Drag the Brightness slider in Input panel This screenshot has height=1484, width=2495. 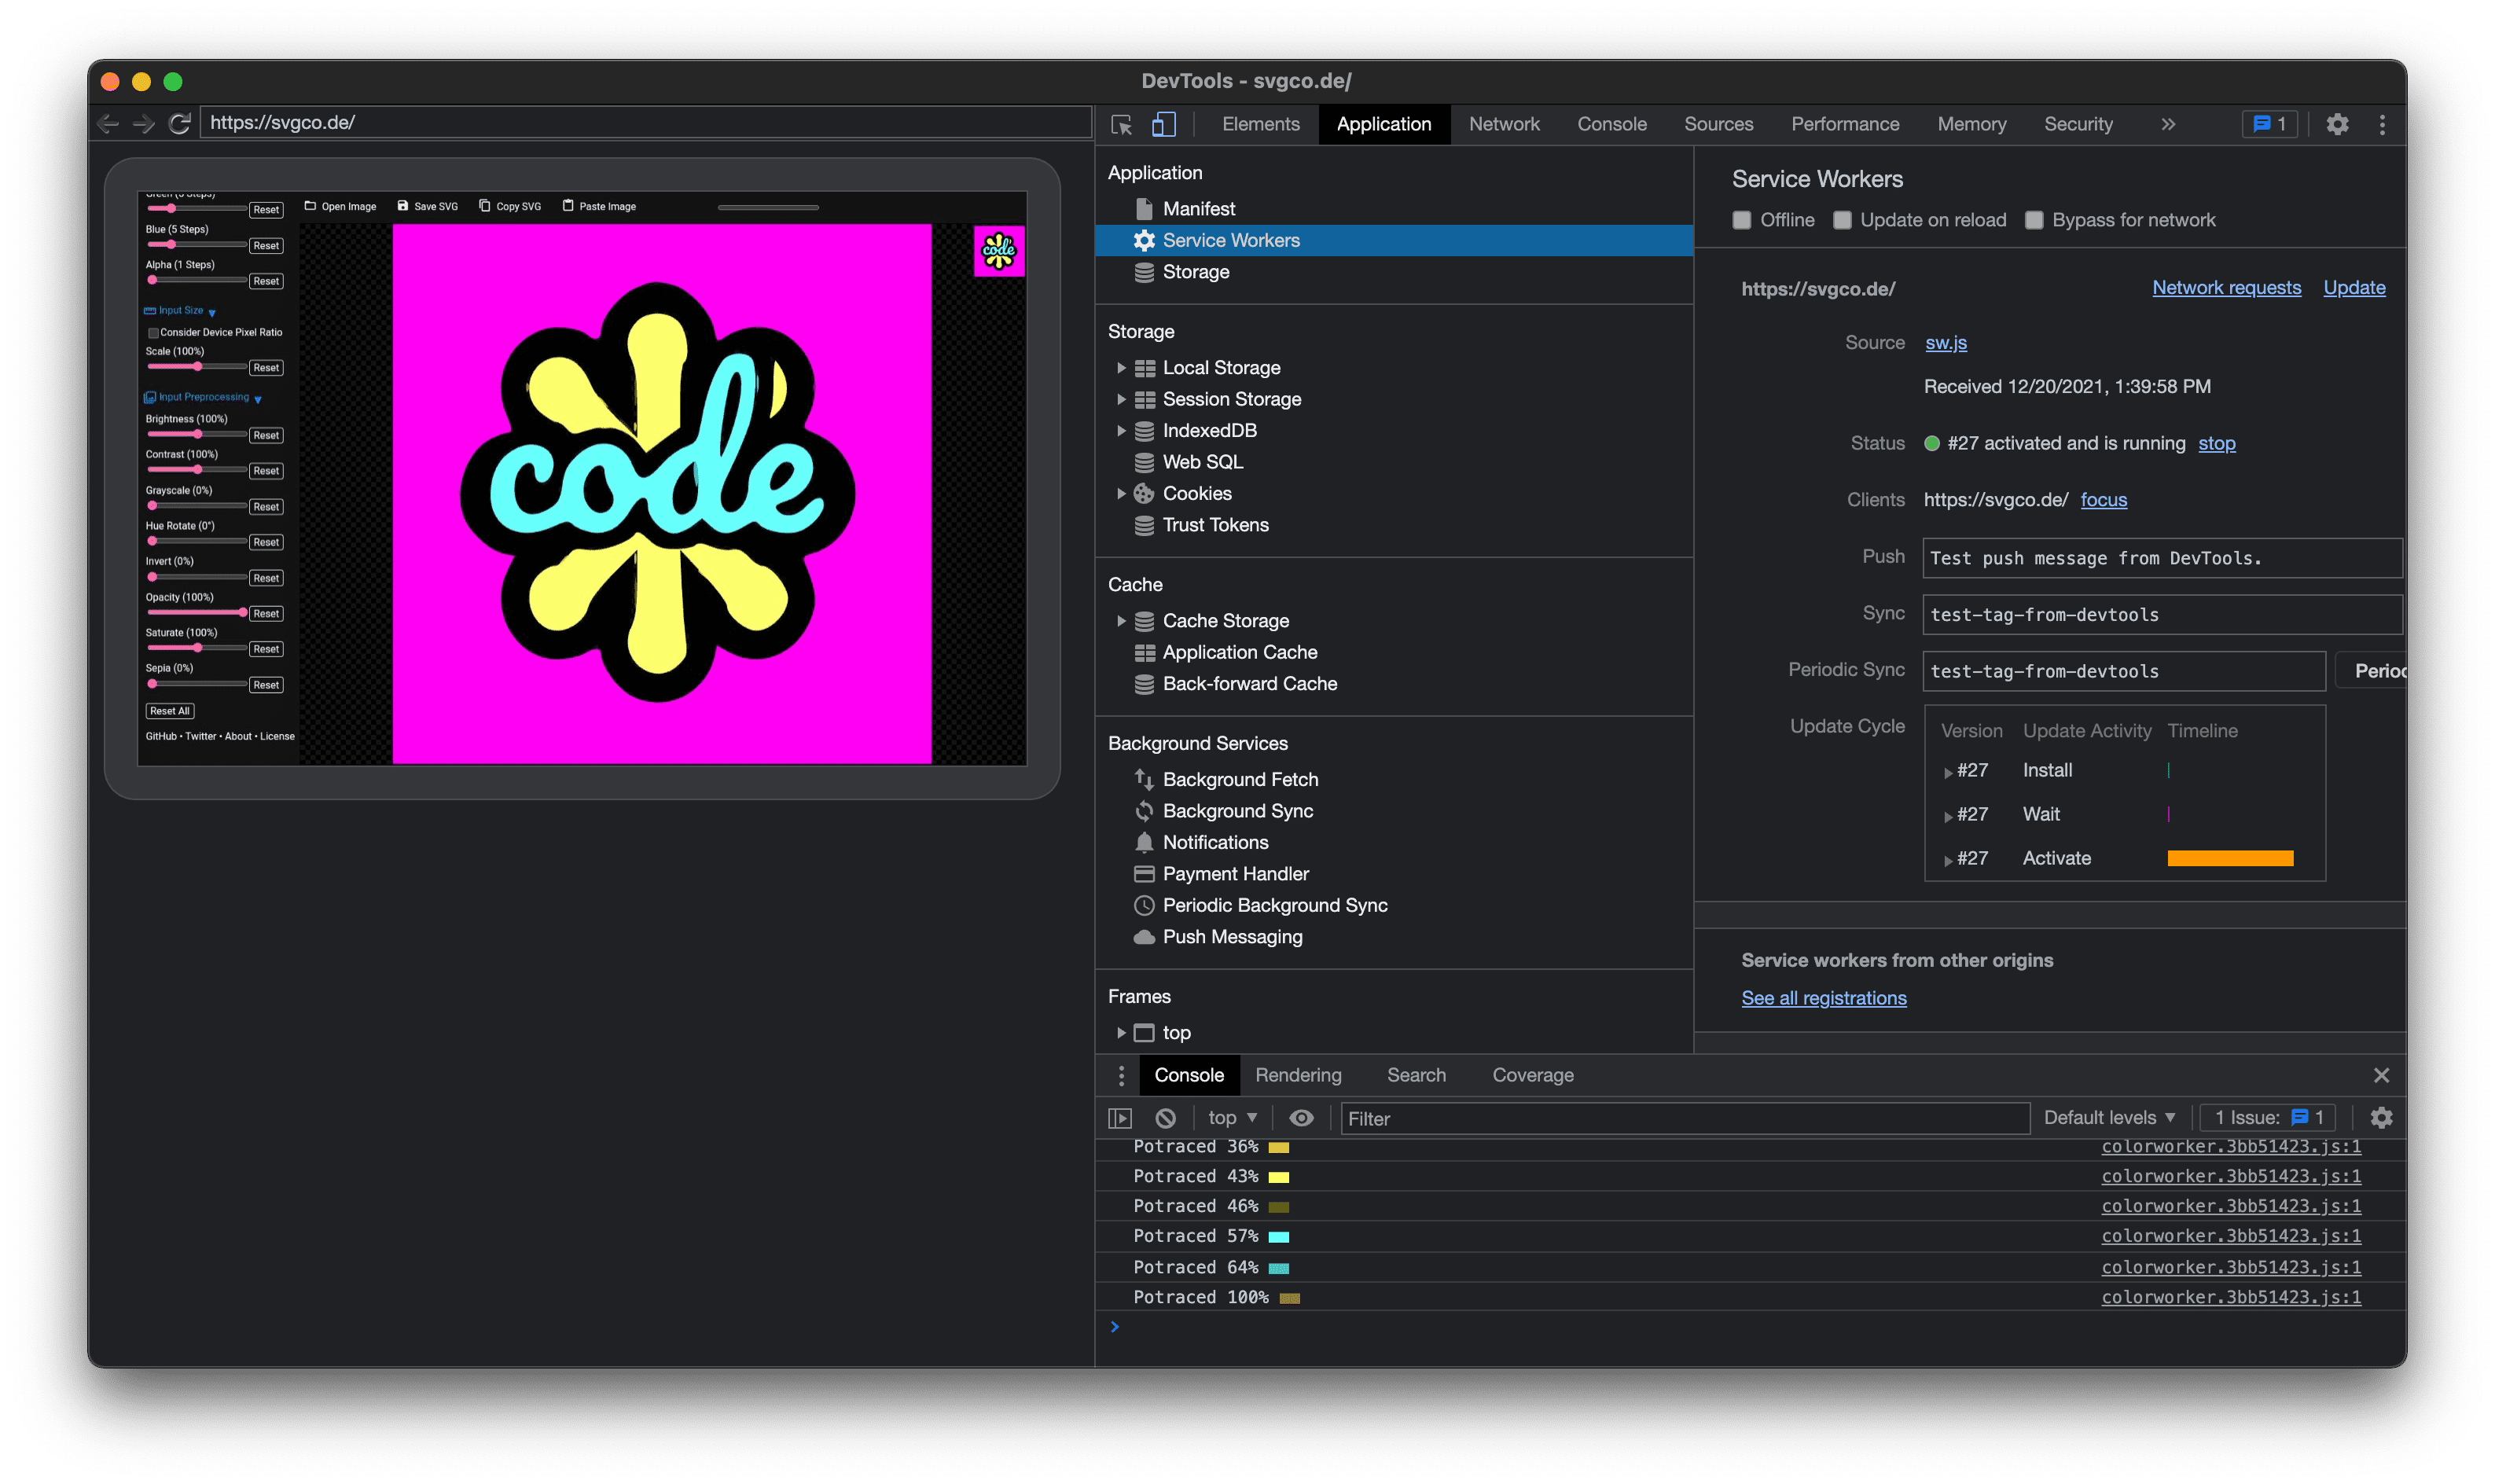click(x=198, y=433)
